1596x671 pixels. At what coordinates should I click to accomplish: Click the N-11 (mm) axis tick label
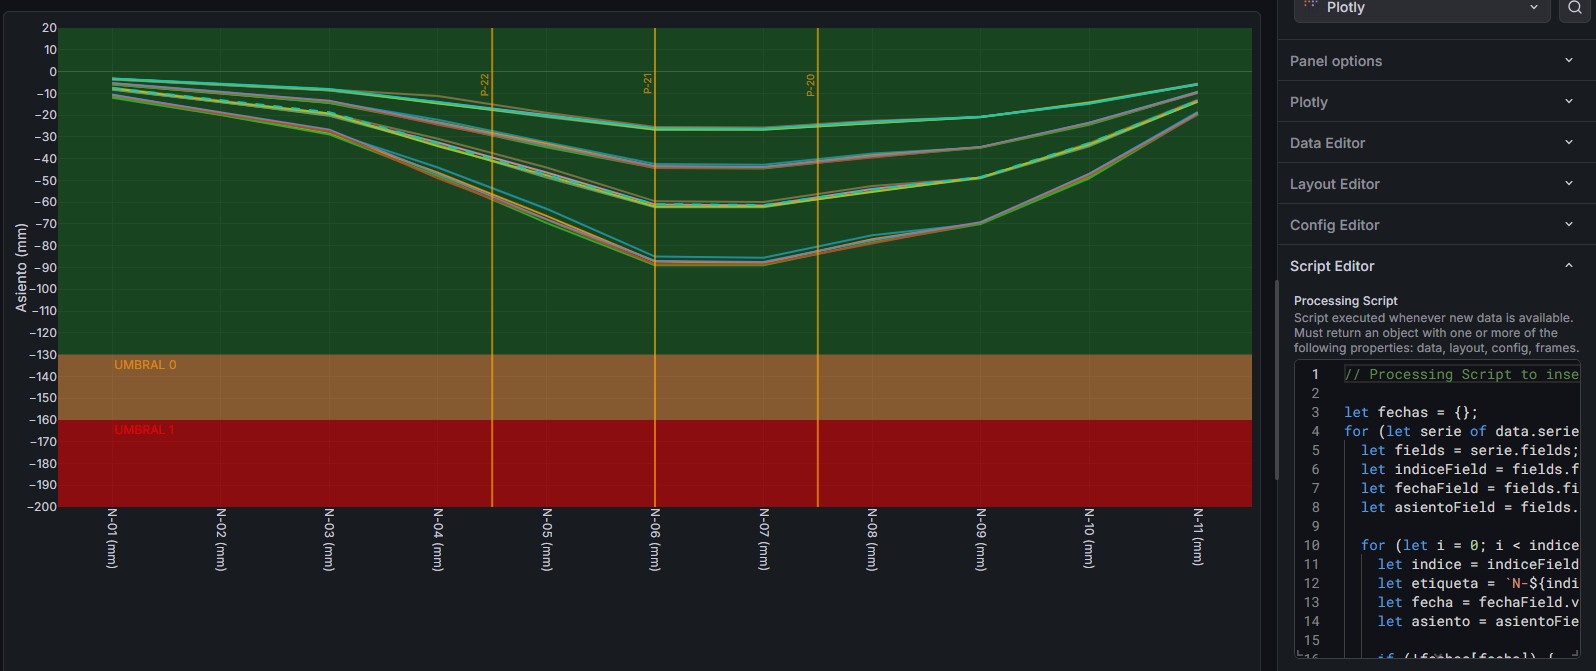pyautogui.click(x=1198, y=537)
